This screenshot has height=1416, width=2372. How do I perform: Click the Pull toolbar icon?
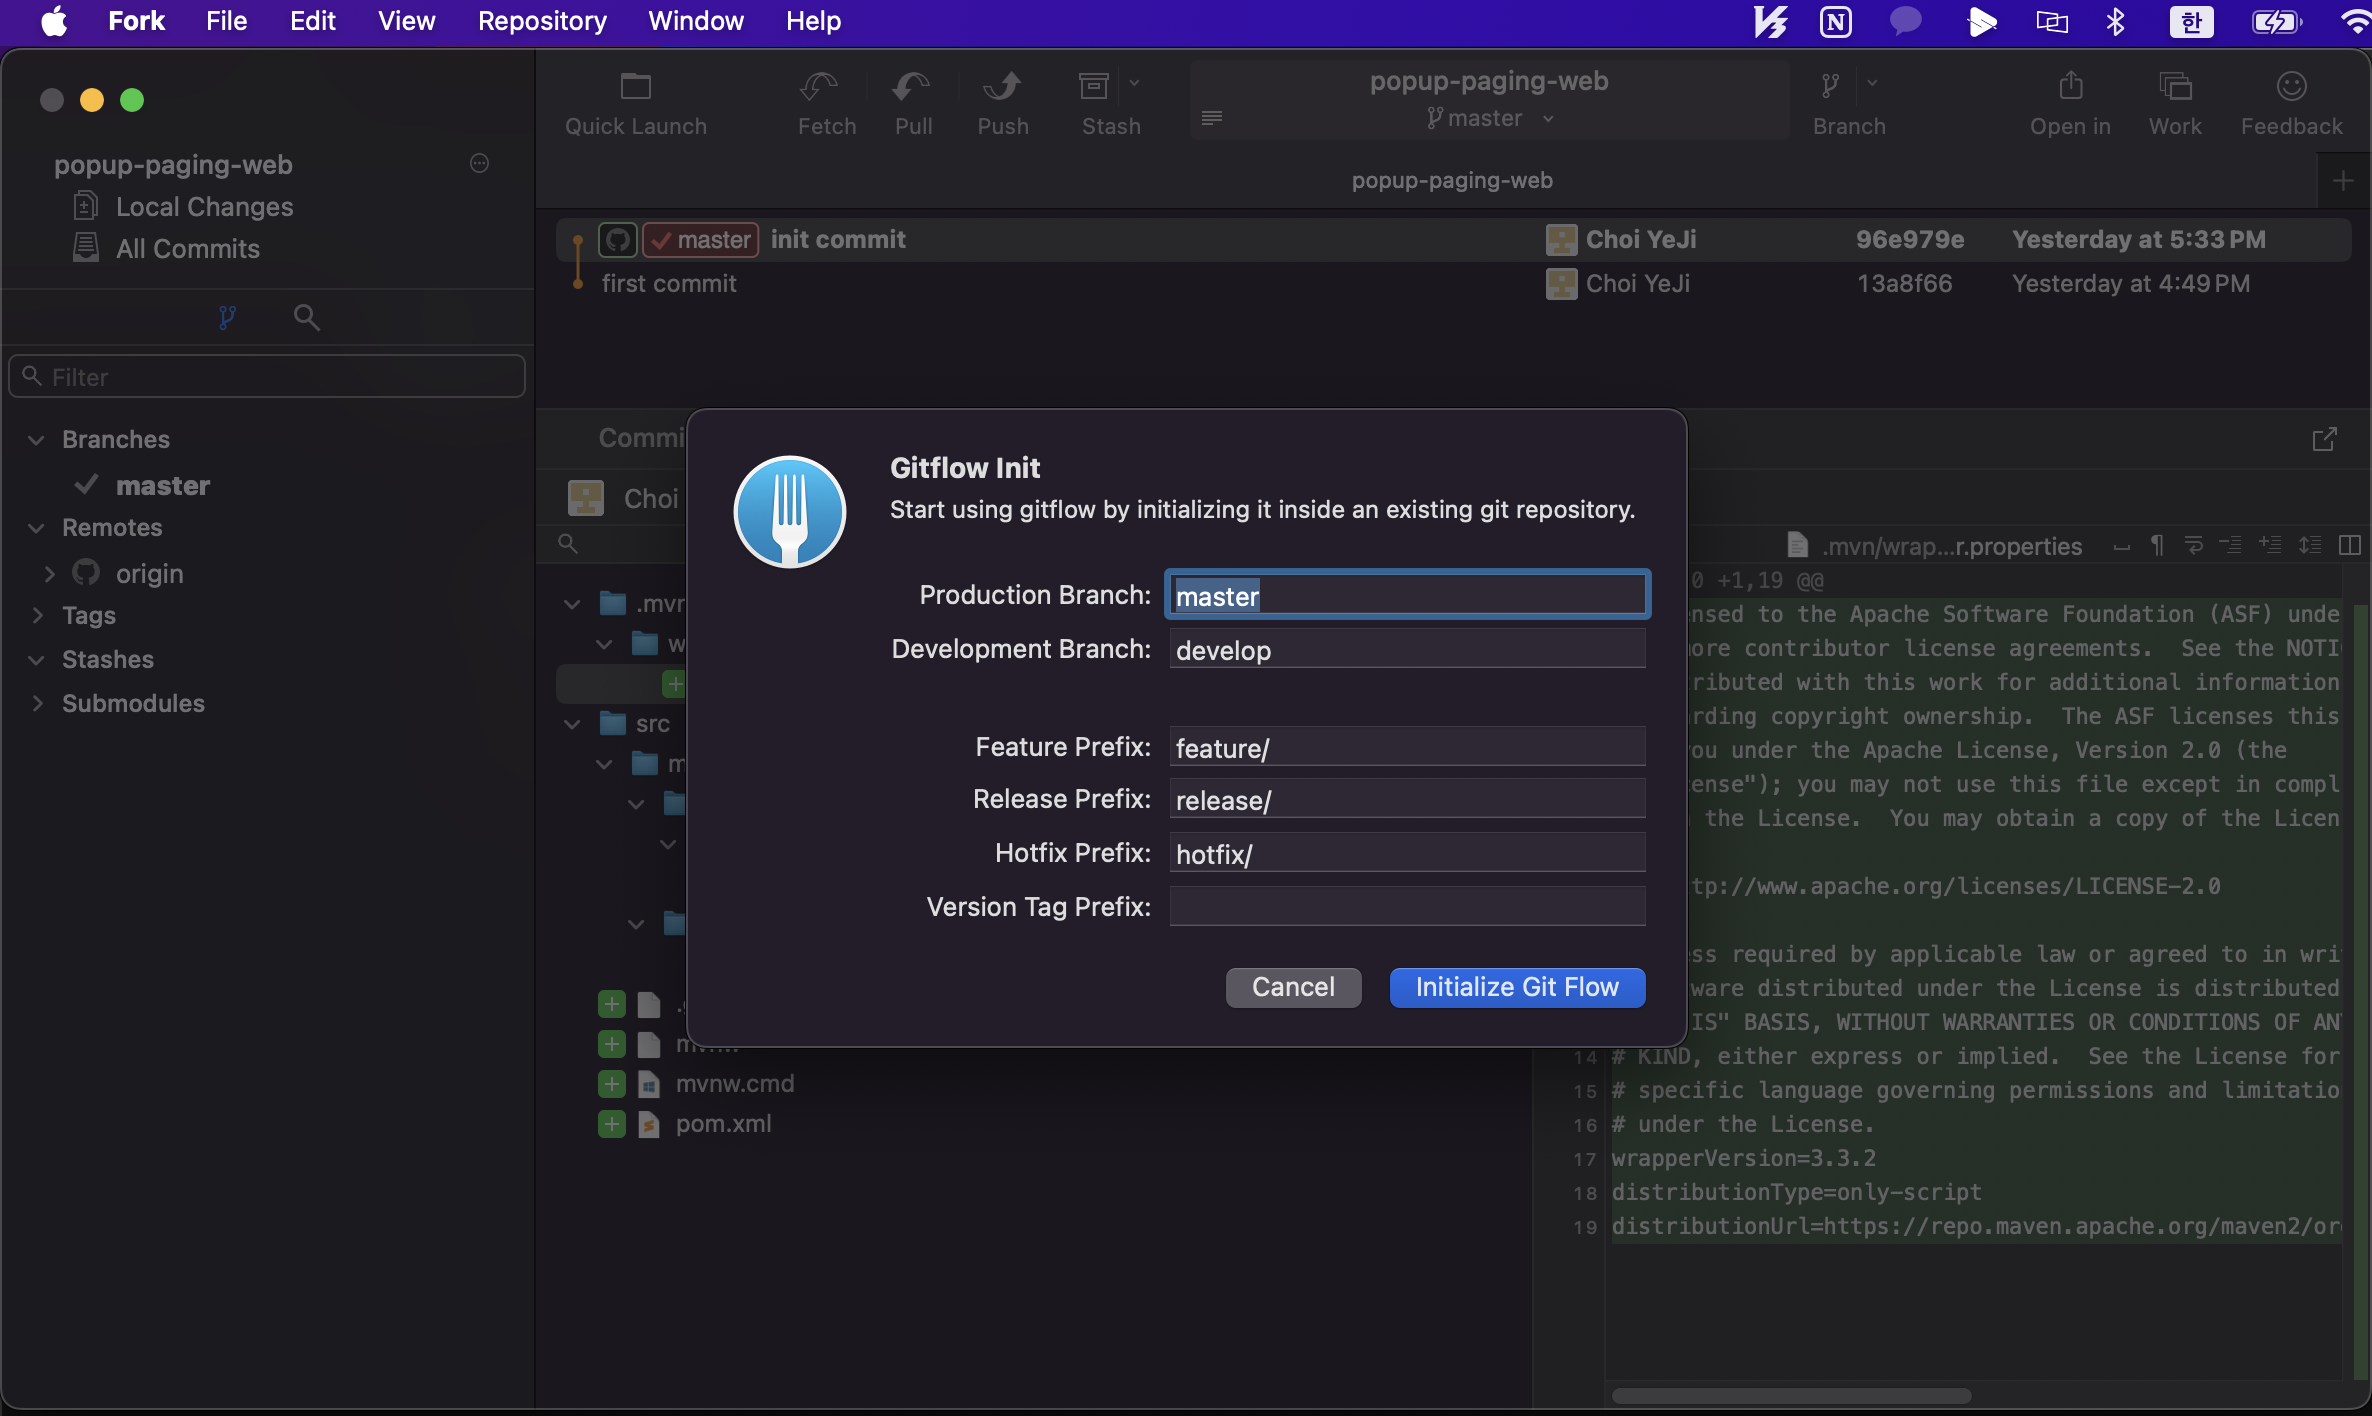tap(912, 88)
